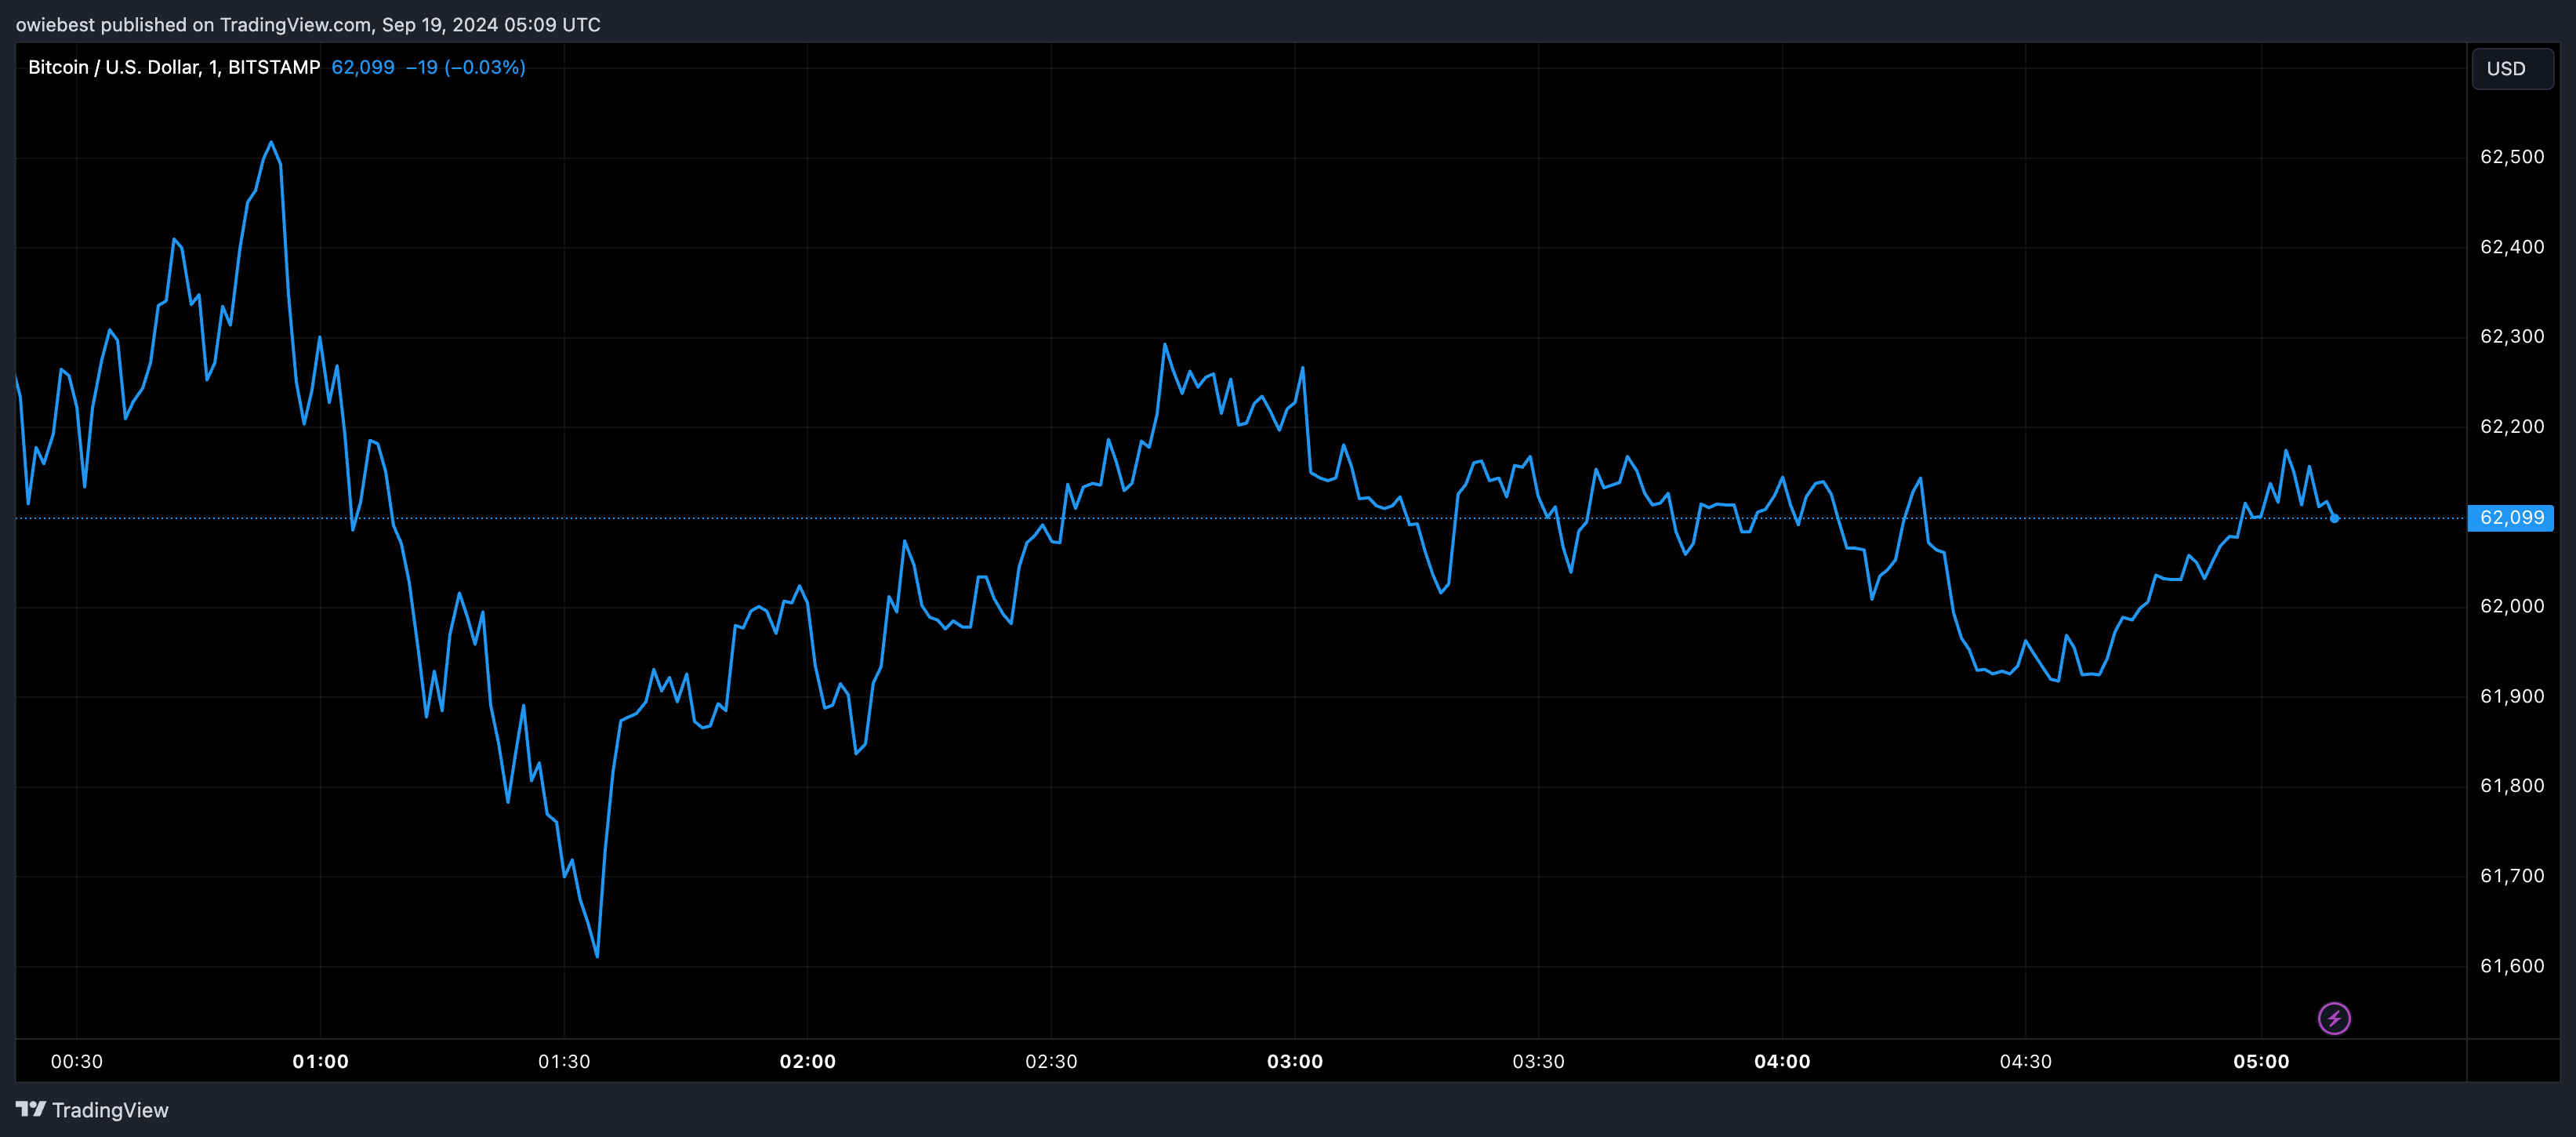Viewport: 2576px width, 1137px height.
Task: Click the published on TradingView.com caption
Action: click(308, 25)
